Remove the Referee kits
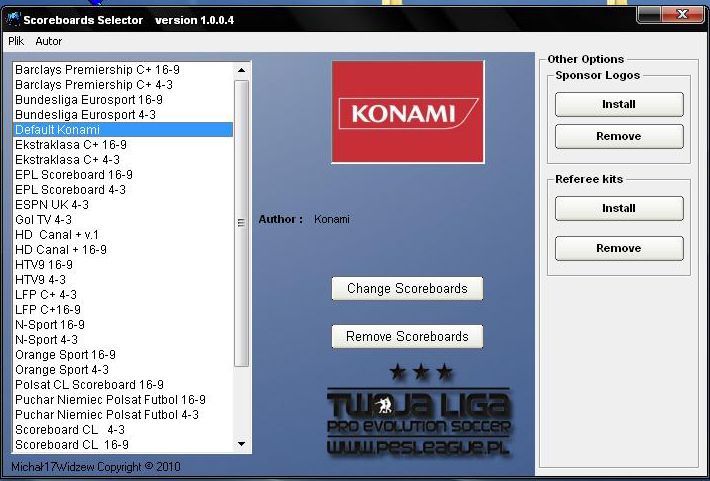710x481 pixels. (619, 248)
